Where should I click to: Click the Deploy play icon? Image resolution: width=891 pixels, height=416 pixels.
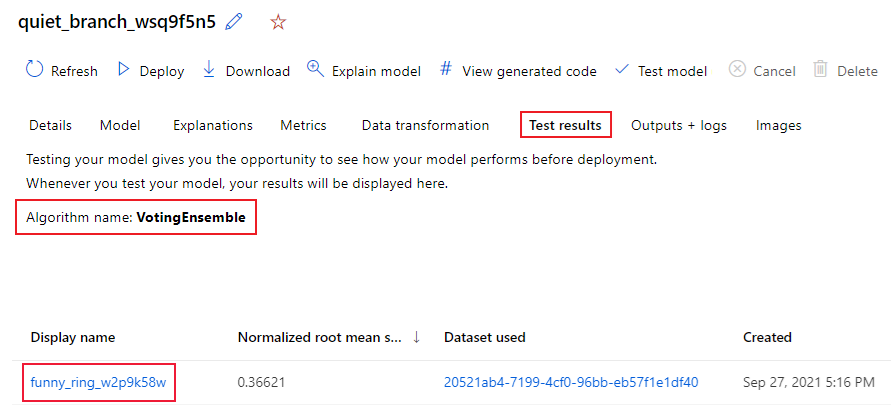[124, 70]
